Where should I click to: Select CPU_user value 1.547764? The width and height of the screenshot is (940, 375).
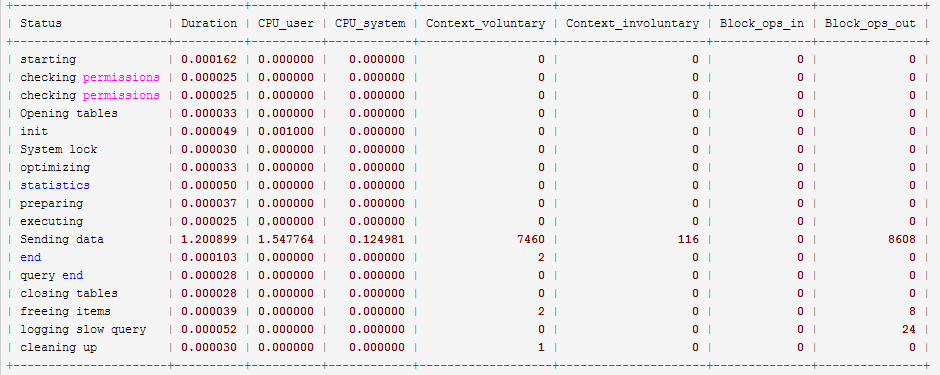coord(286,239)
